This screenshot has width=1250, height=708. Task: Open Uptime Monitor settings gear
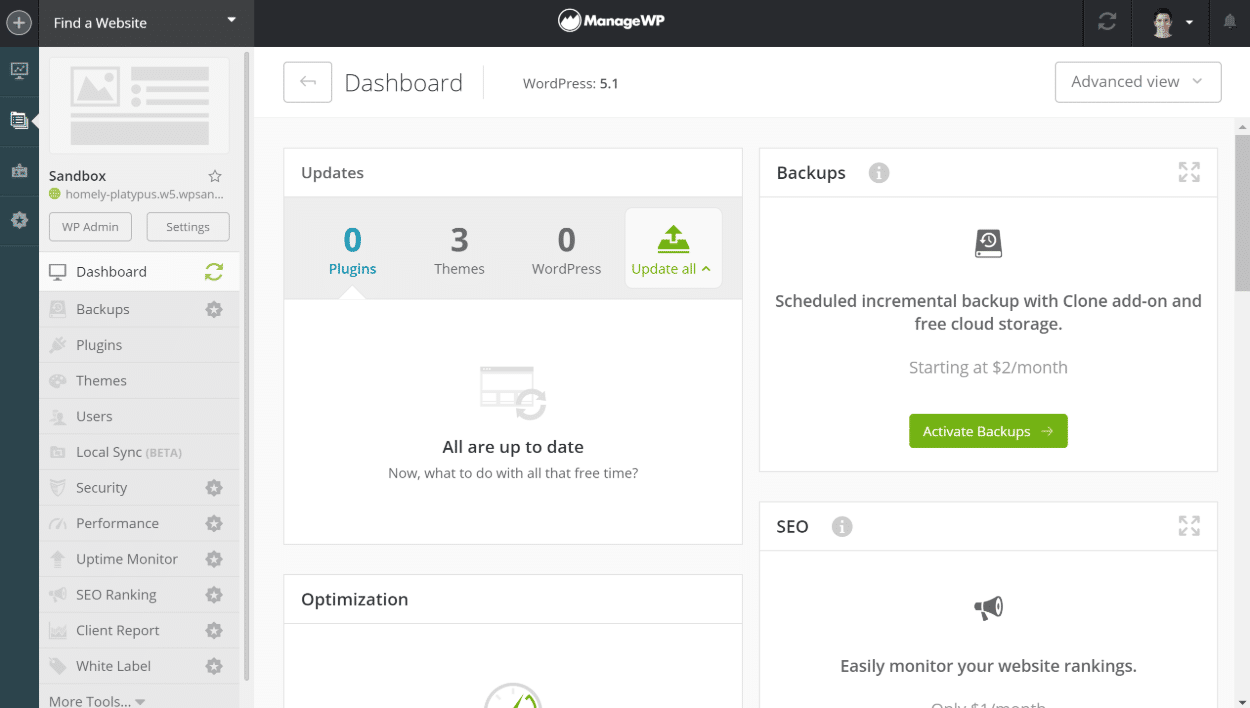[213, 558]
